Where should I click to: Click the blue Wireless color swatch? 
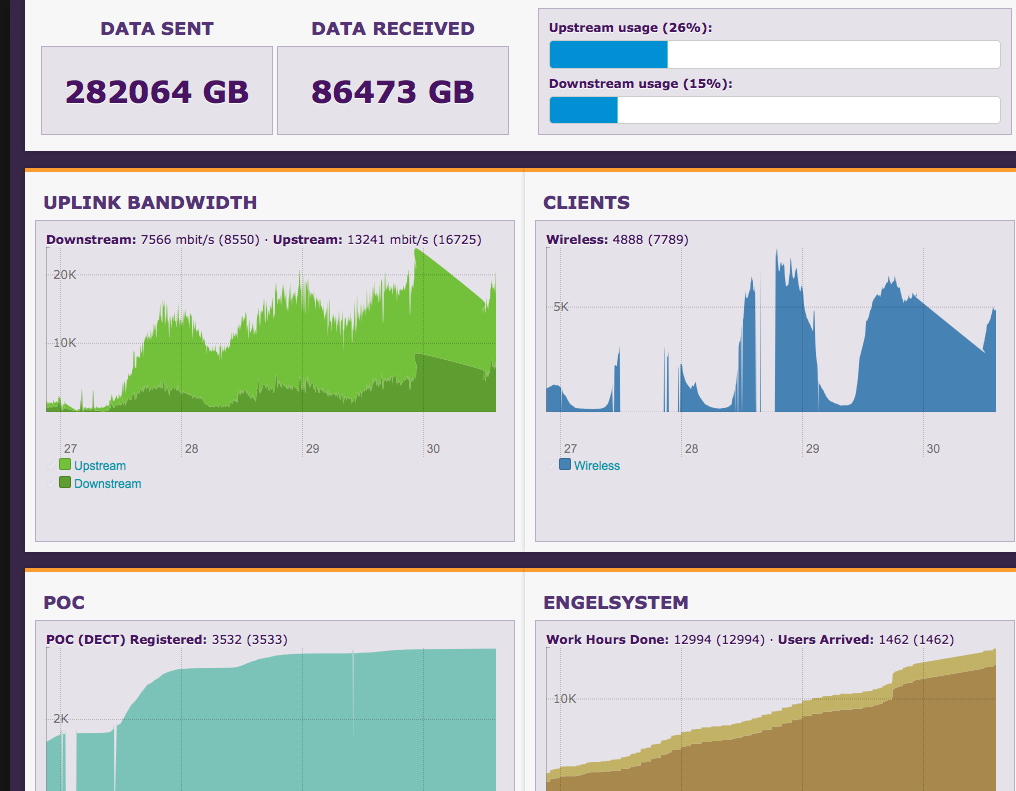565,464
